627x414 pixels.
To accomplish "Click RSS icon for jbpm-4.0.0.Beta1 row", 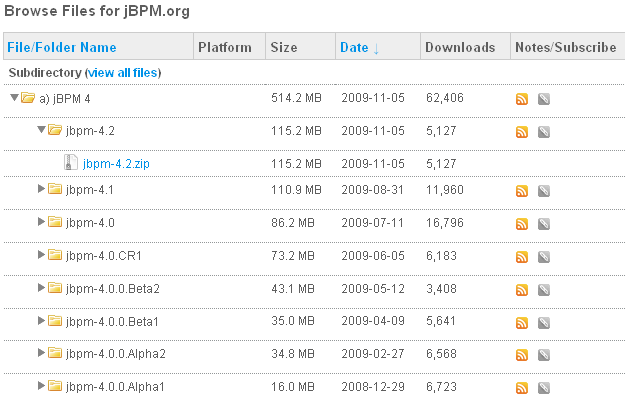I will click(x=521, y=322).
